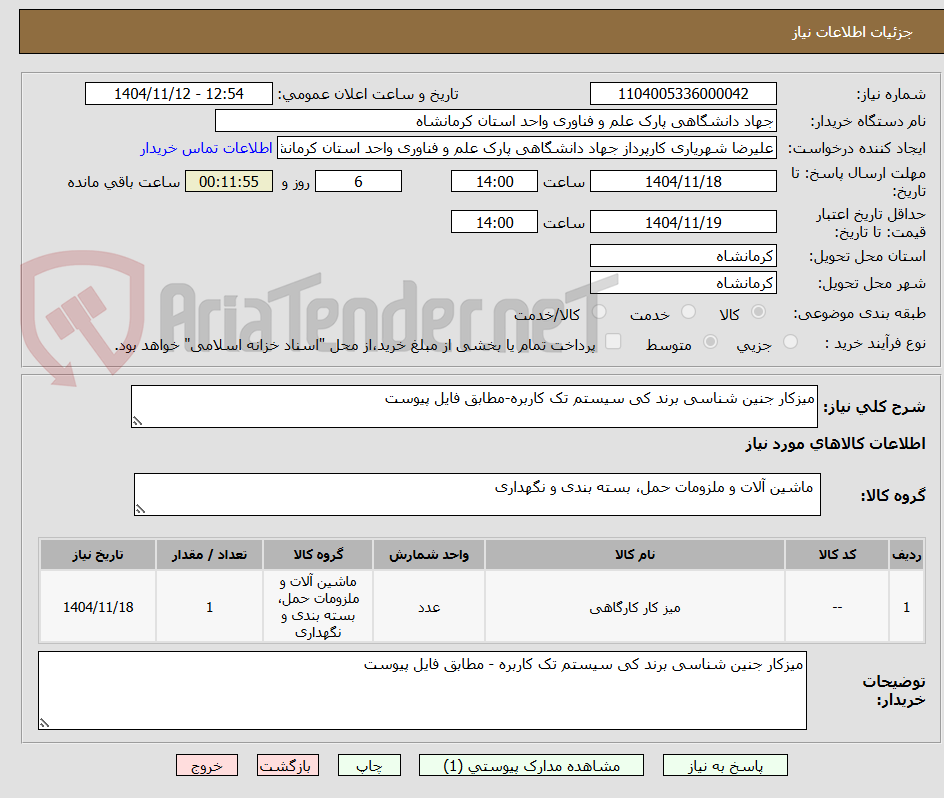Screen dimensions: 944x798
Task: Click the resize handle of توضیحات خریدار box
Action: tap(45, 723)
